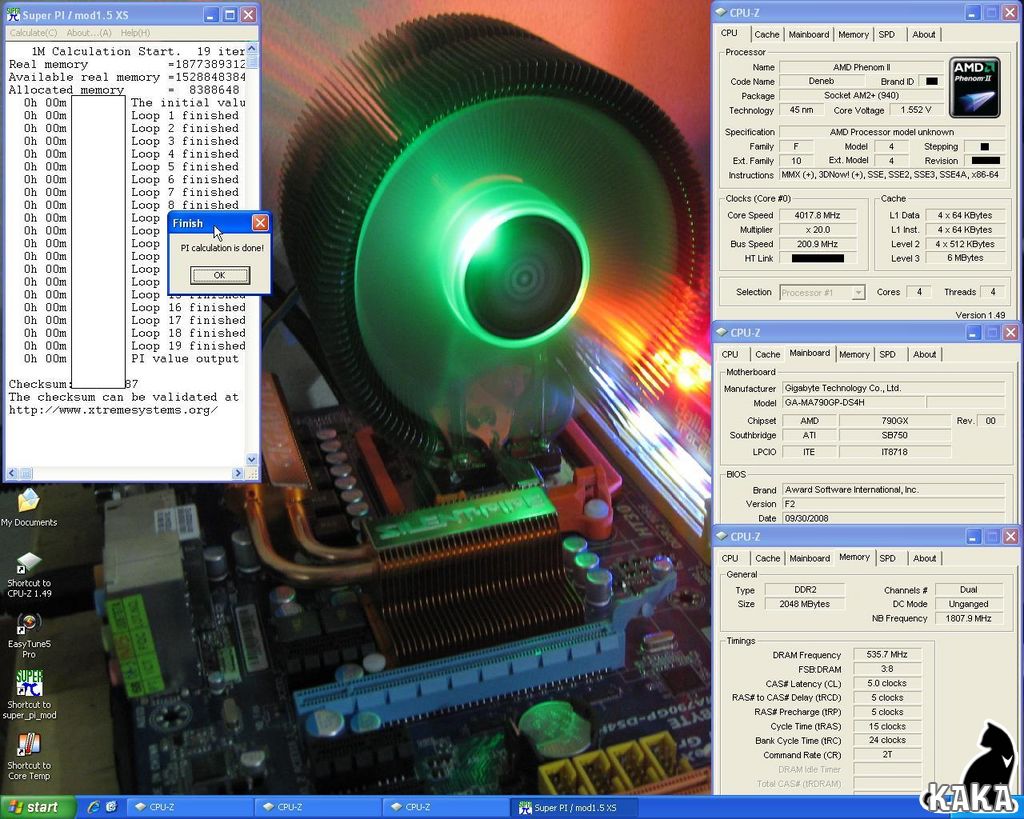Click Super PI horizontal scrollbar right arrow
The width and height of the screenshot is (1024, 819).
click(238, 473)
